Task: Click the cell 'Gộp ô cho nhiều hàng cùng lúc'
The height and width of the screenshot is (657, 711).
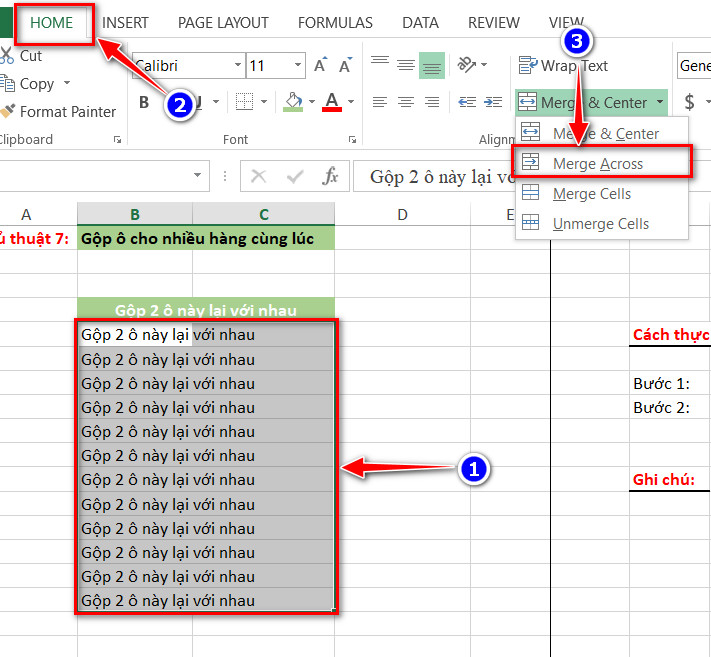Action: click(206, 238)
